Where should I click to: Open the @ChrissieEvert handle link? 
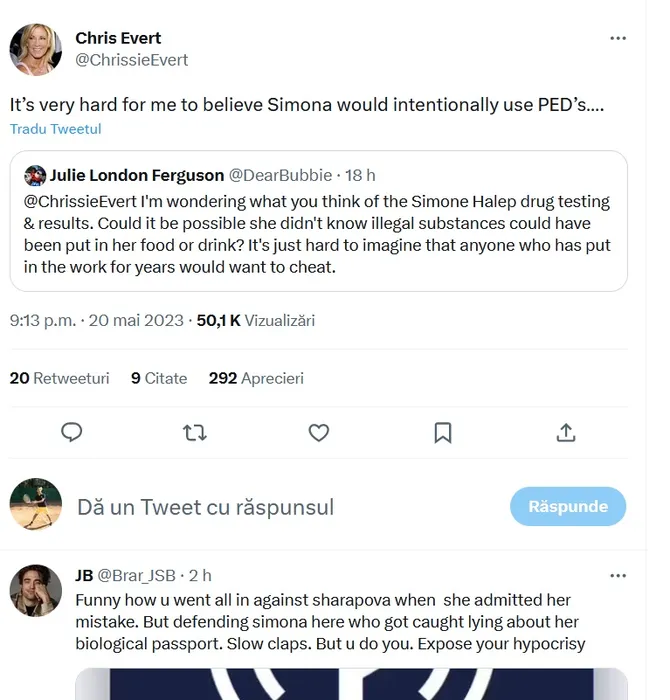pyautogui.click(x=132, y=60)
